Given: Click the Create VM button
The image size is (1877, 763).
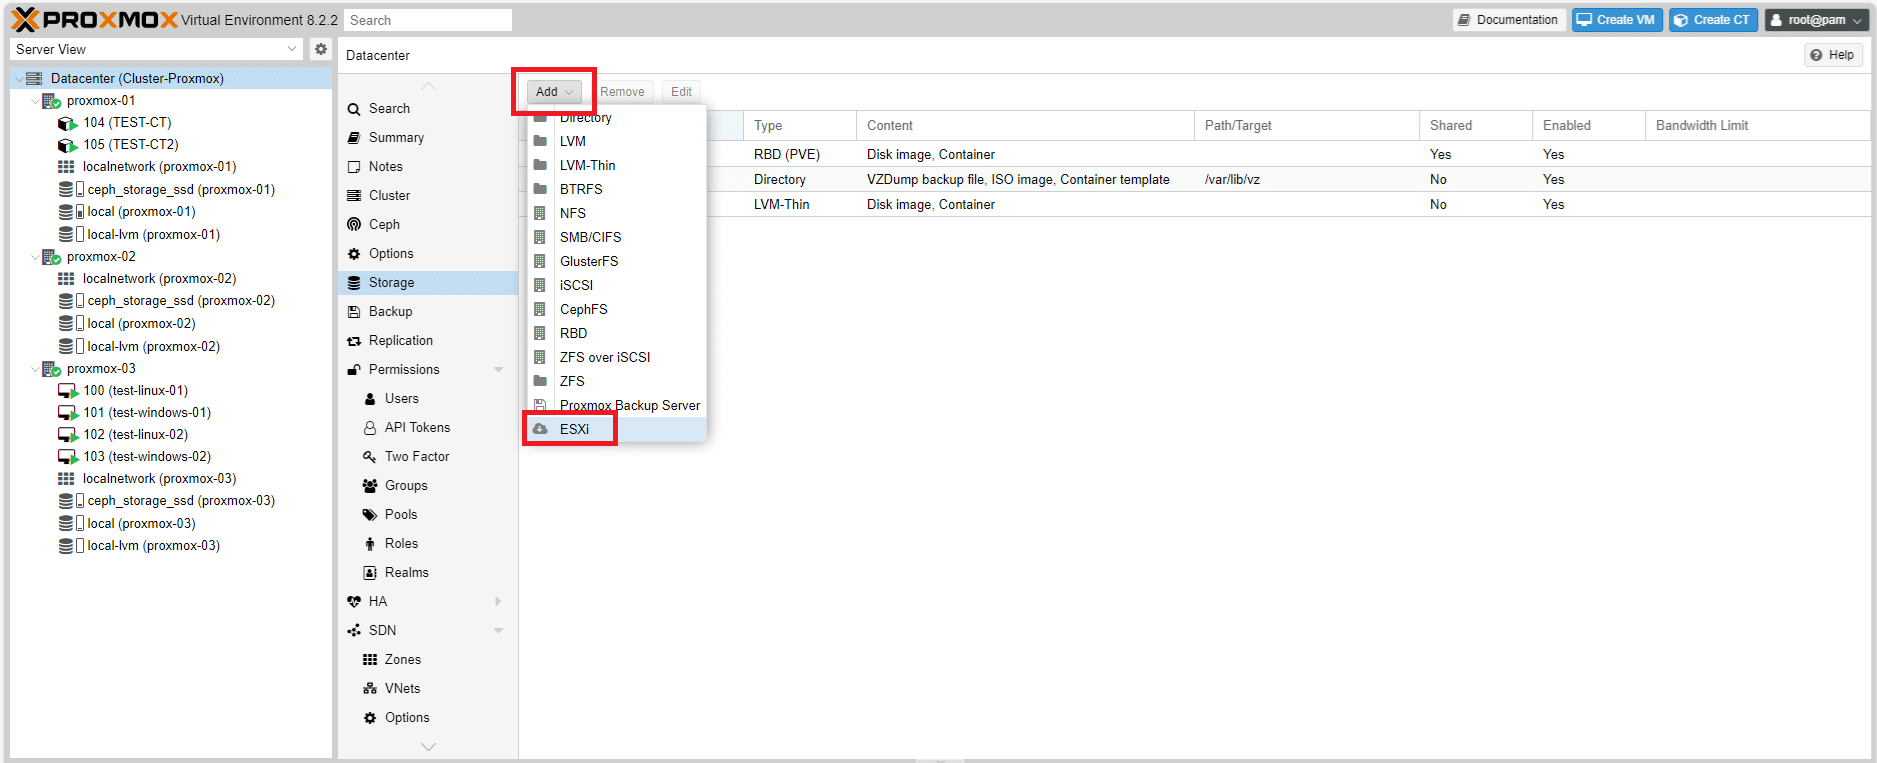Looking at the screenshot, I should point(1617,20).
